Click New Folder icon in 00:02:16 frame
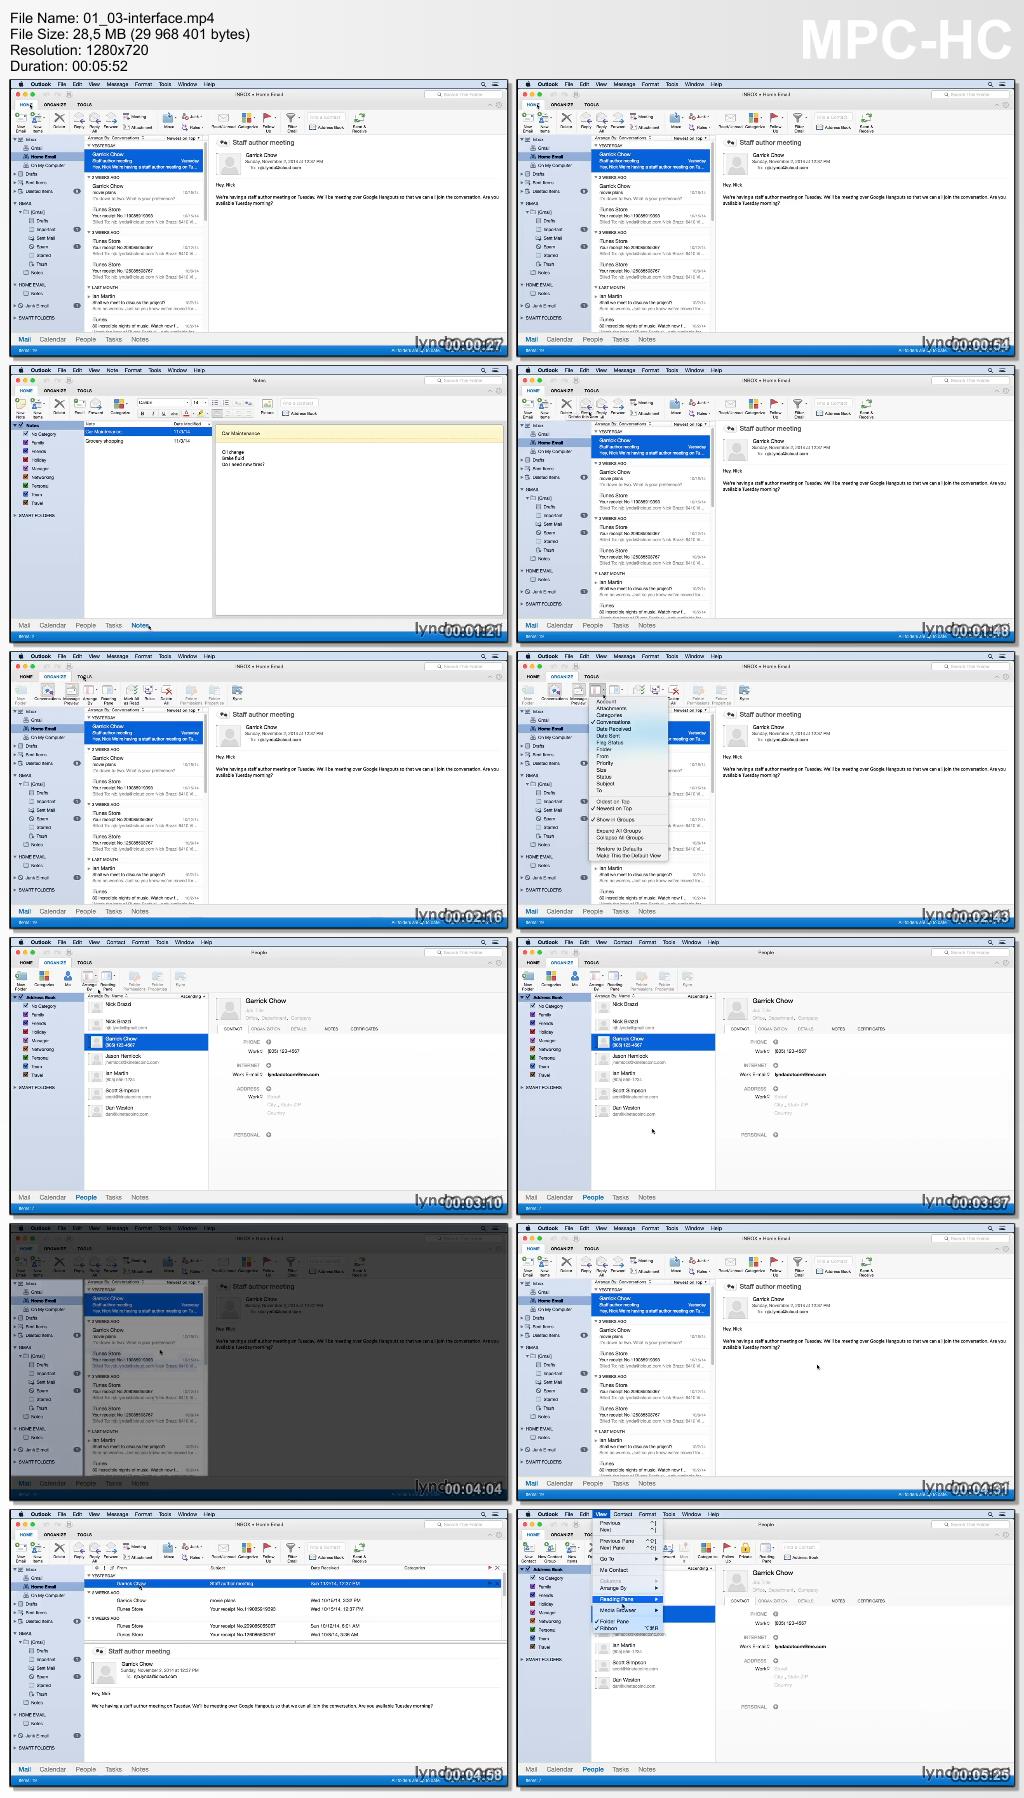Image resolution: width=1024 pixels, height=1798 pixels. pos(21,690)
